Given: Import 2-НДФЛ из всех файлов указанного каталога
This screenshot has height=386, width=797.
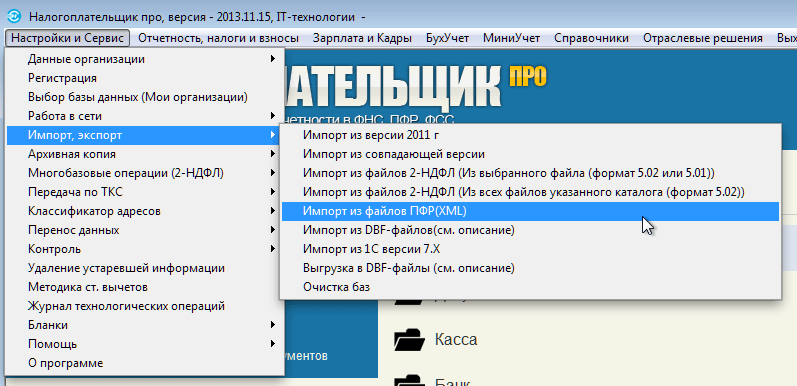Looking at the screenshot, I should point(530,192).
